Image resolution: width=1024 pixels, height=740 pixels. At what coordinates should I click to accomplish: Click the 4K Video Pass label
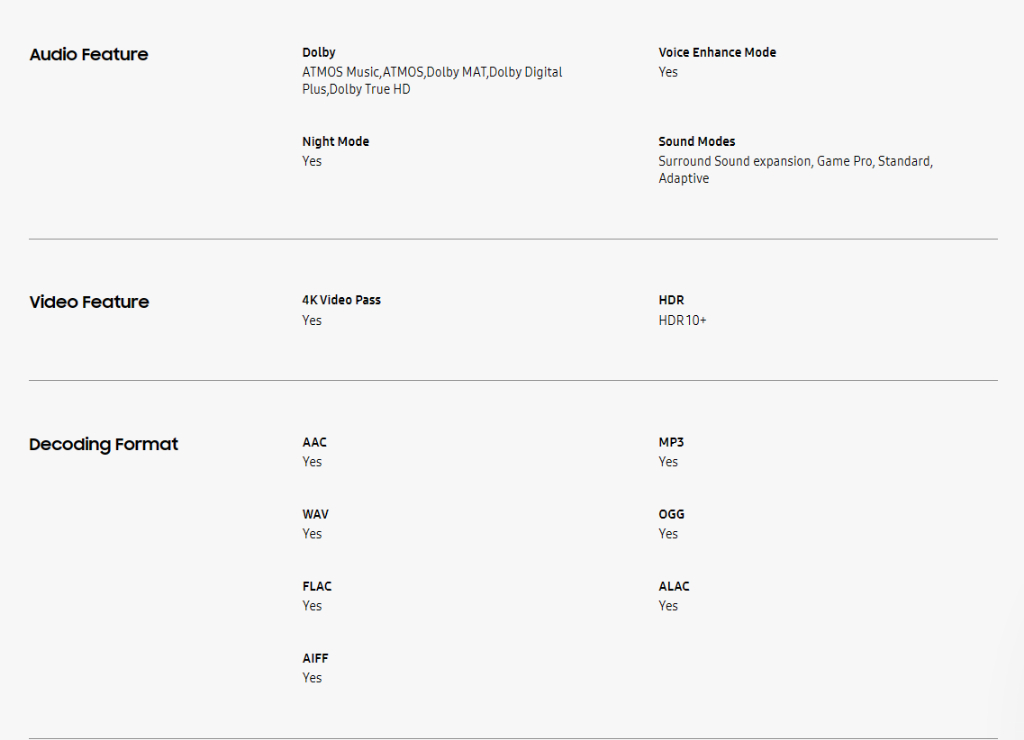(341, 300)
